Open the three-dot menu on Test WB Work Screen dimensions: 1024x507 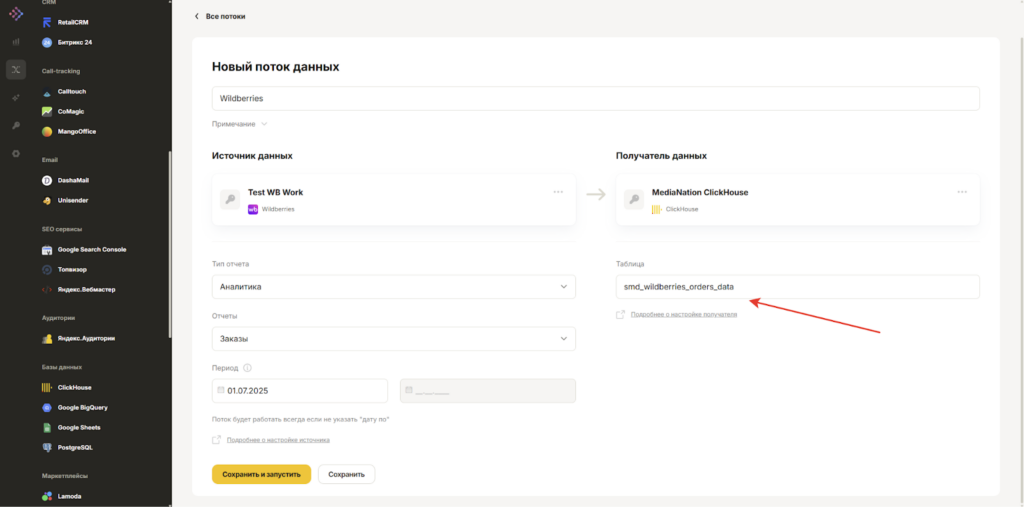558,192
